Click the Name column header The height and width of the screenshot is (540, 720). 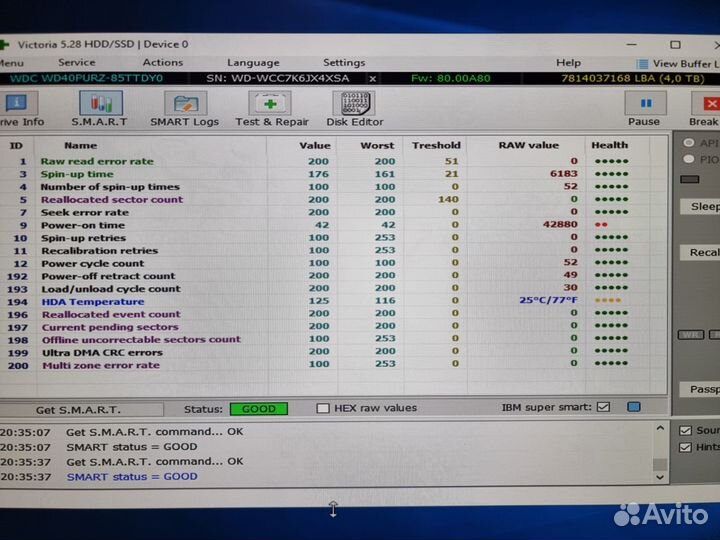pyautogui.click(x=80, y=146)
